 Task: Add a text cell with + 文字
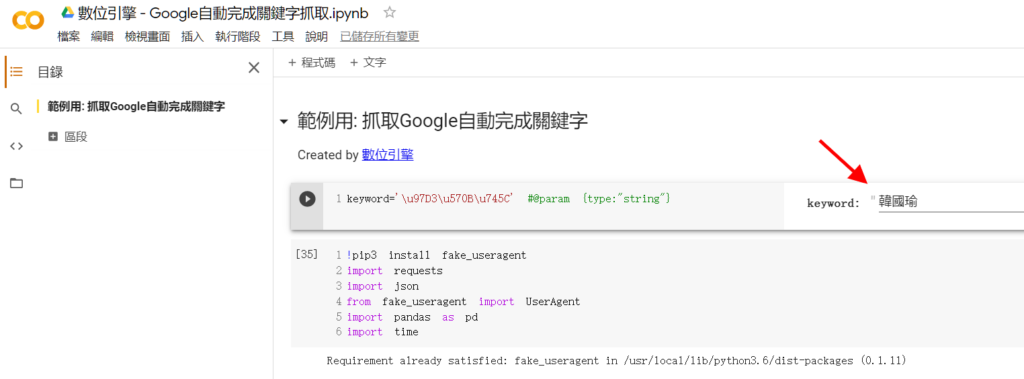[368, 63]
